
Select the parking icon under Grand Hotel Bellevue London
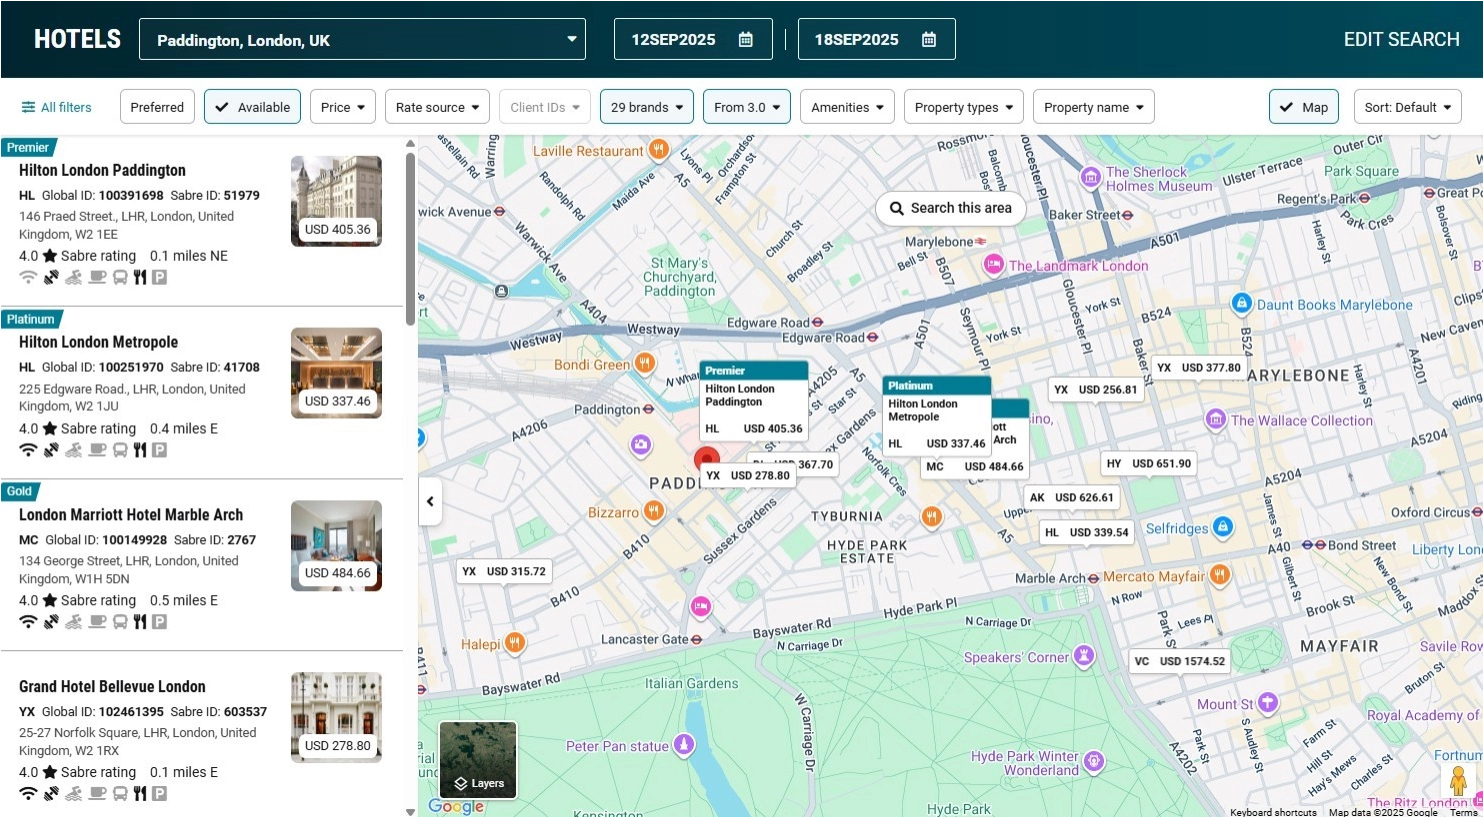pos(158,793)
